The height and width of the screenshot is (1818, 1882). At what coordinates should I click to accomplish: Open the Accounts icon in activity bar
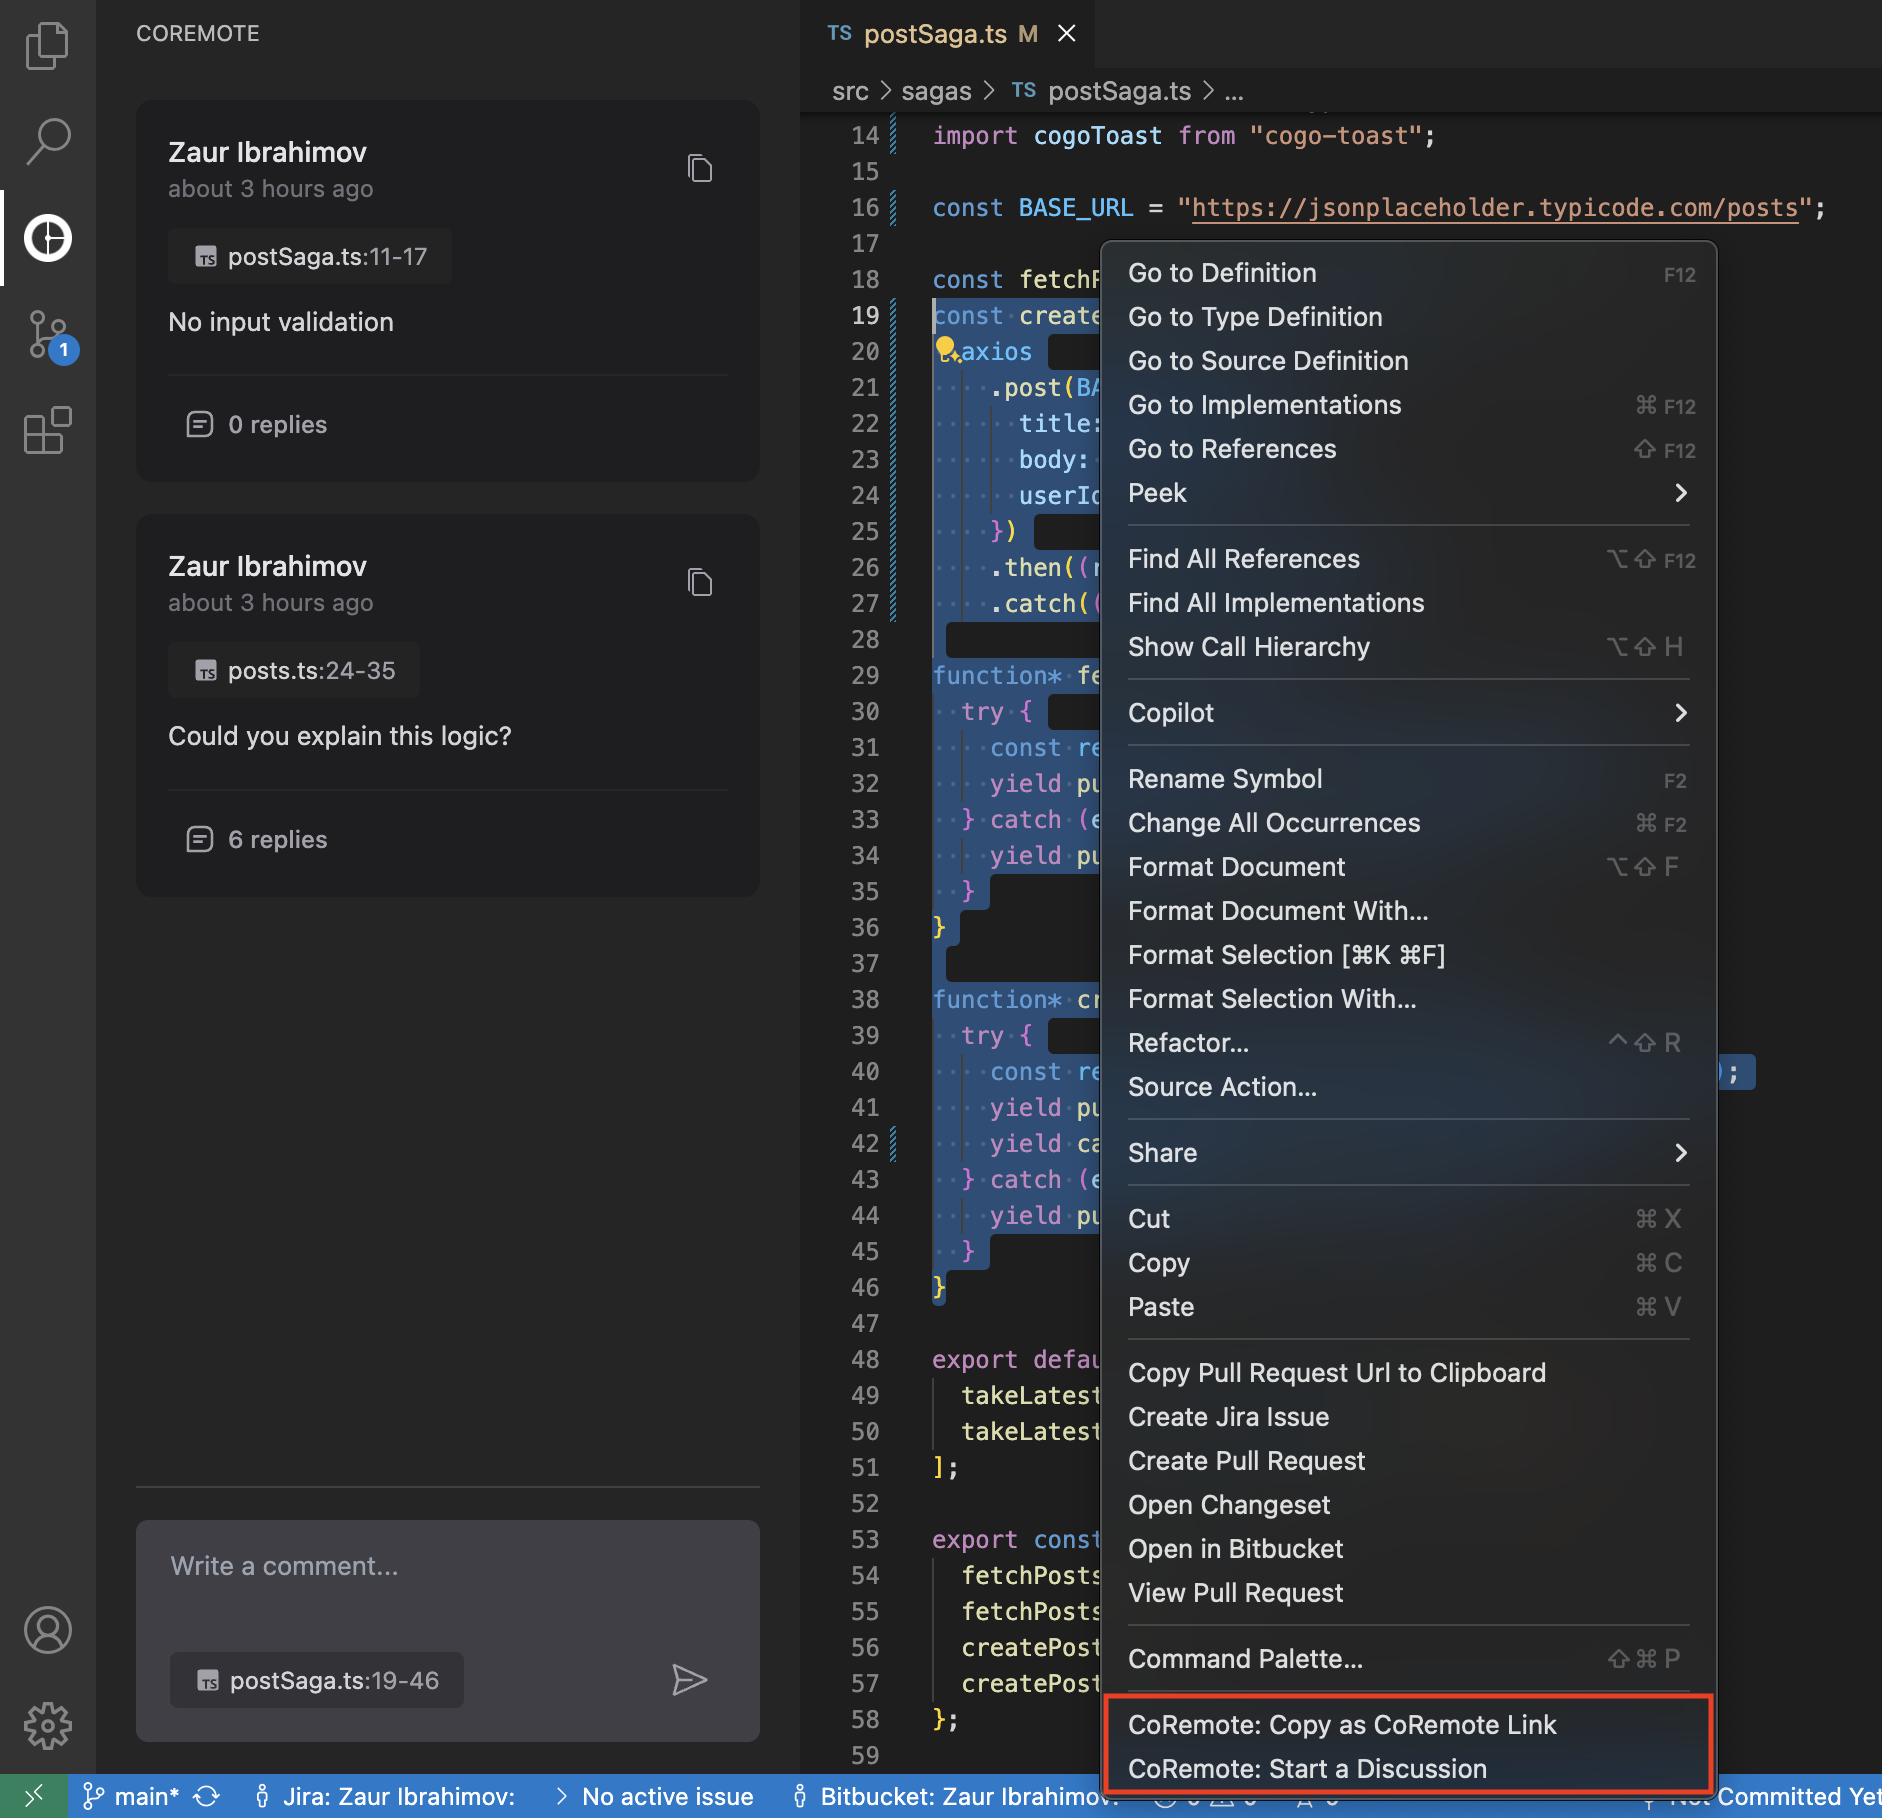click(47, 1630)
